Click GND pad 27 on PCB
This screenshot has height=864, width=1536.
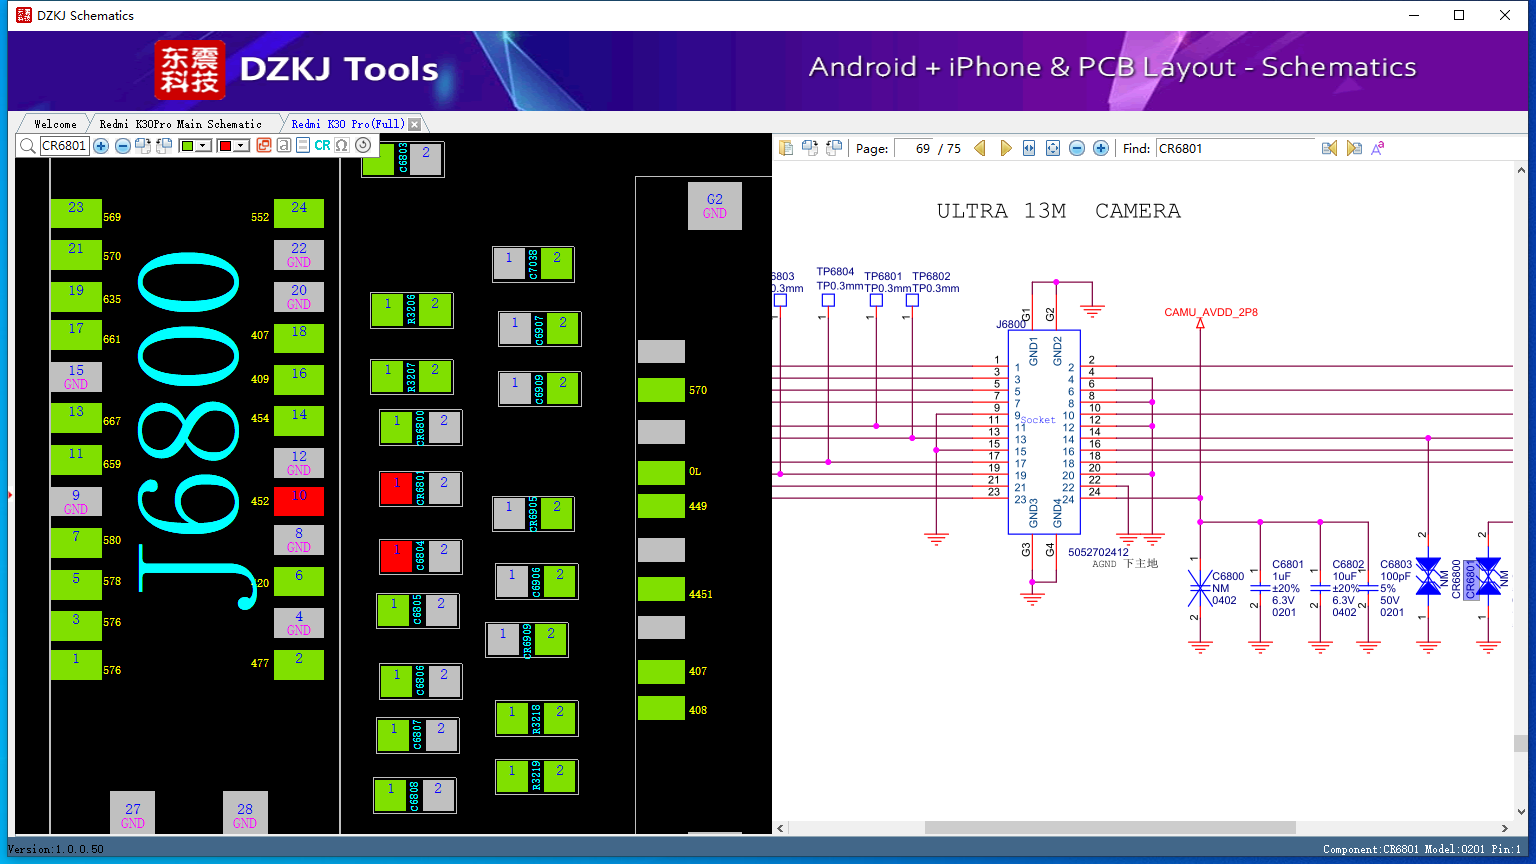coord(133,813)
